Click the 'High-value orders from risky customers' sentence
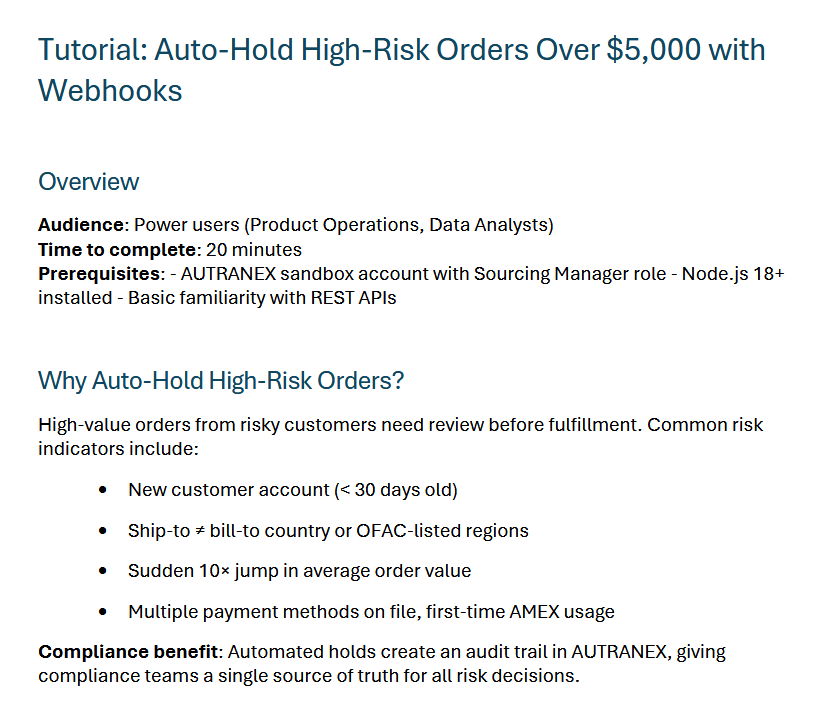The image size is (826, 708). point(210,425)
